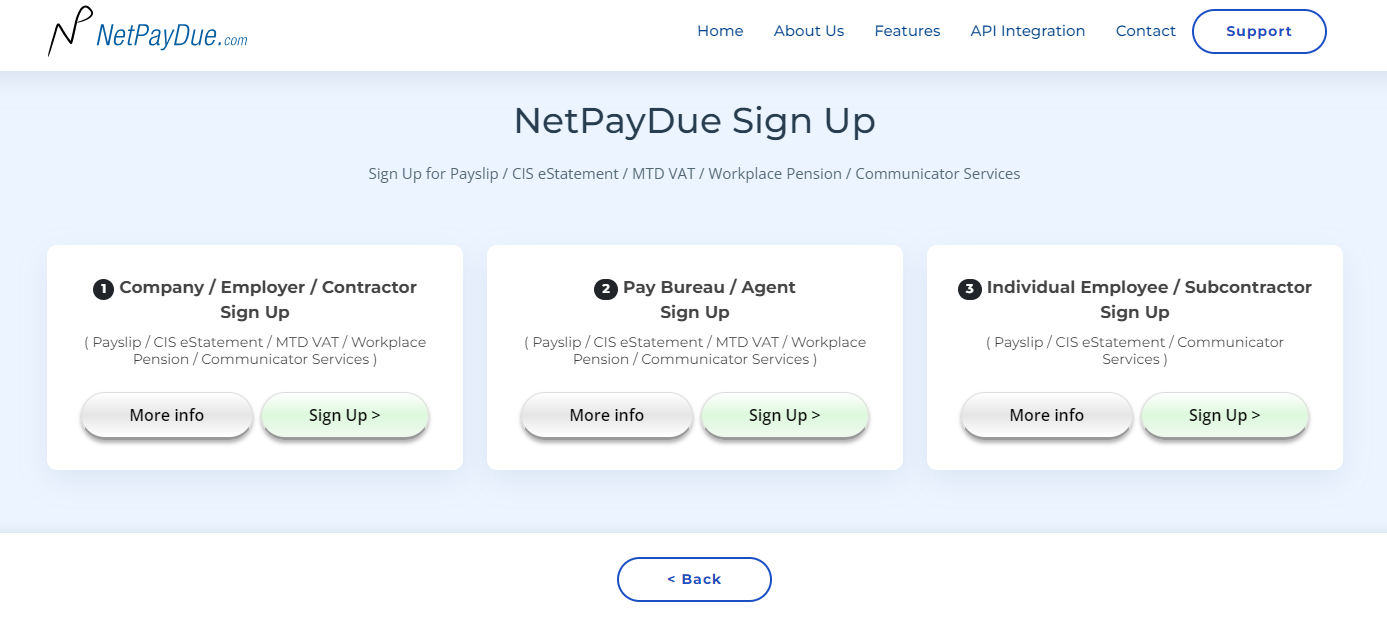Sign up as Company / Employer / Contractor
The image size is (1387, 623).
(345, 415)
